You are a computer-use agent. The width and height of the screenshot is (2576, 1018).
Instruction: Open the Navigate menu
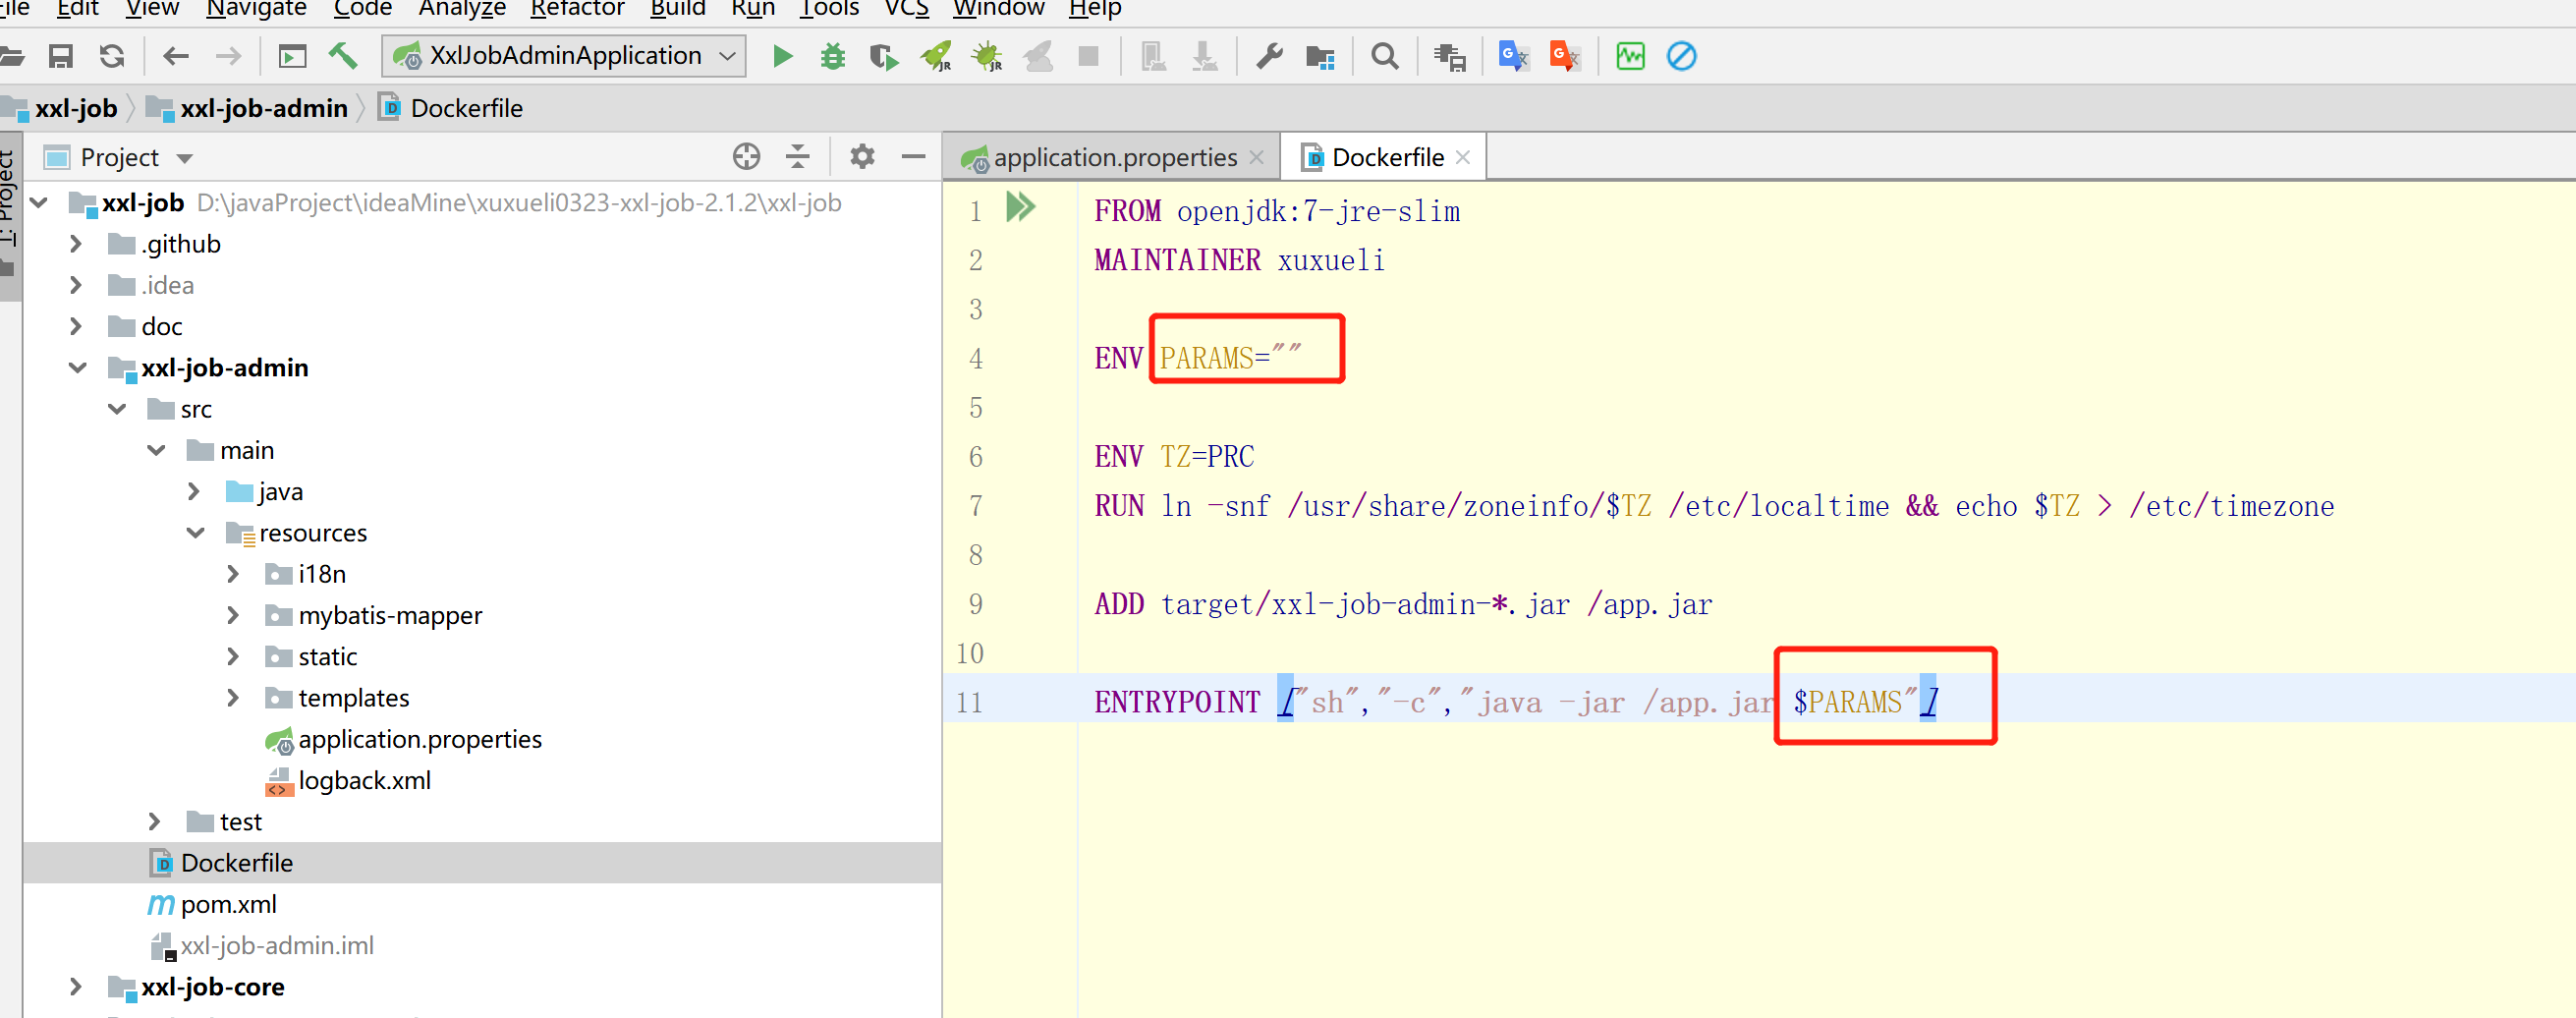(x=256, y=9)
